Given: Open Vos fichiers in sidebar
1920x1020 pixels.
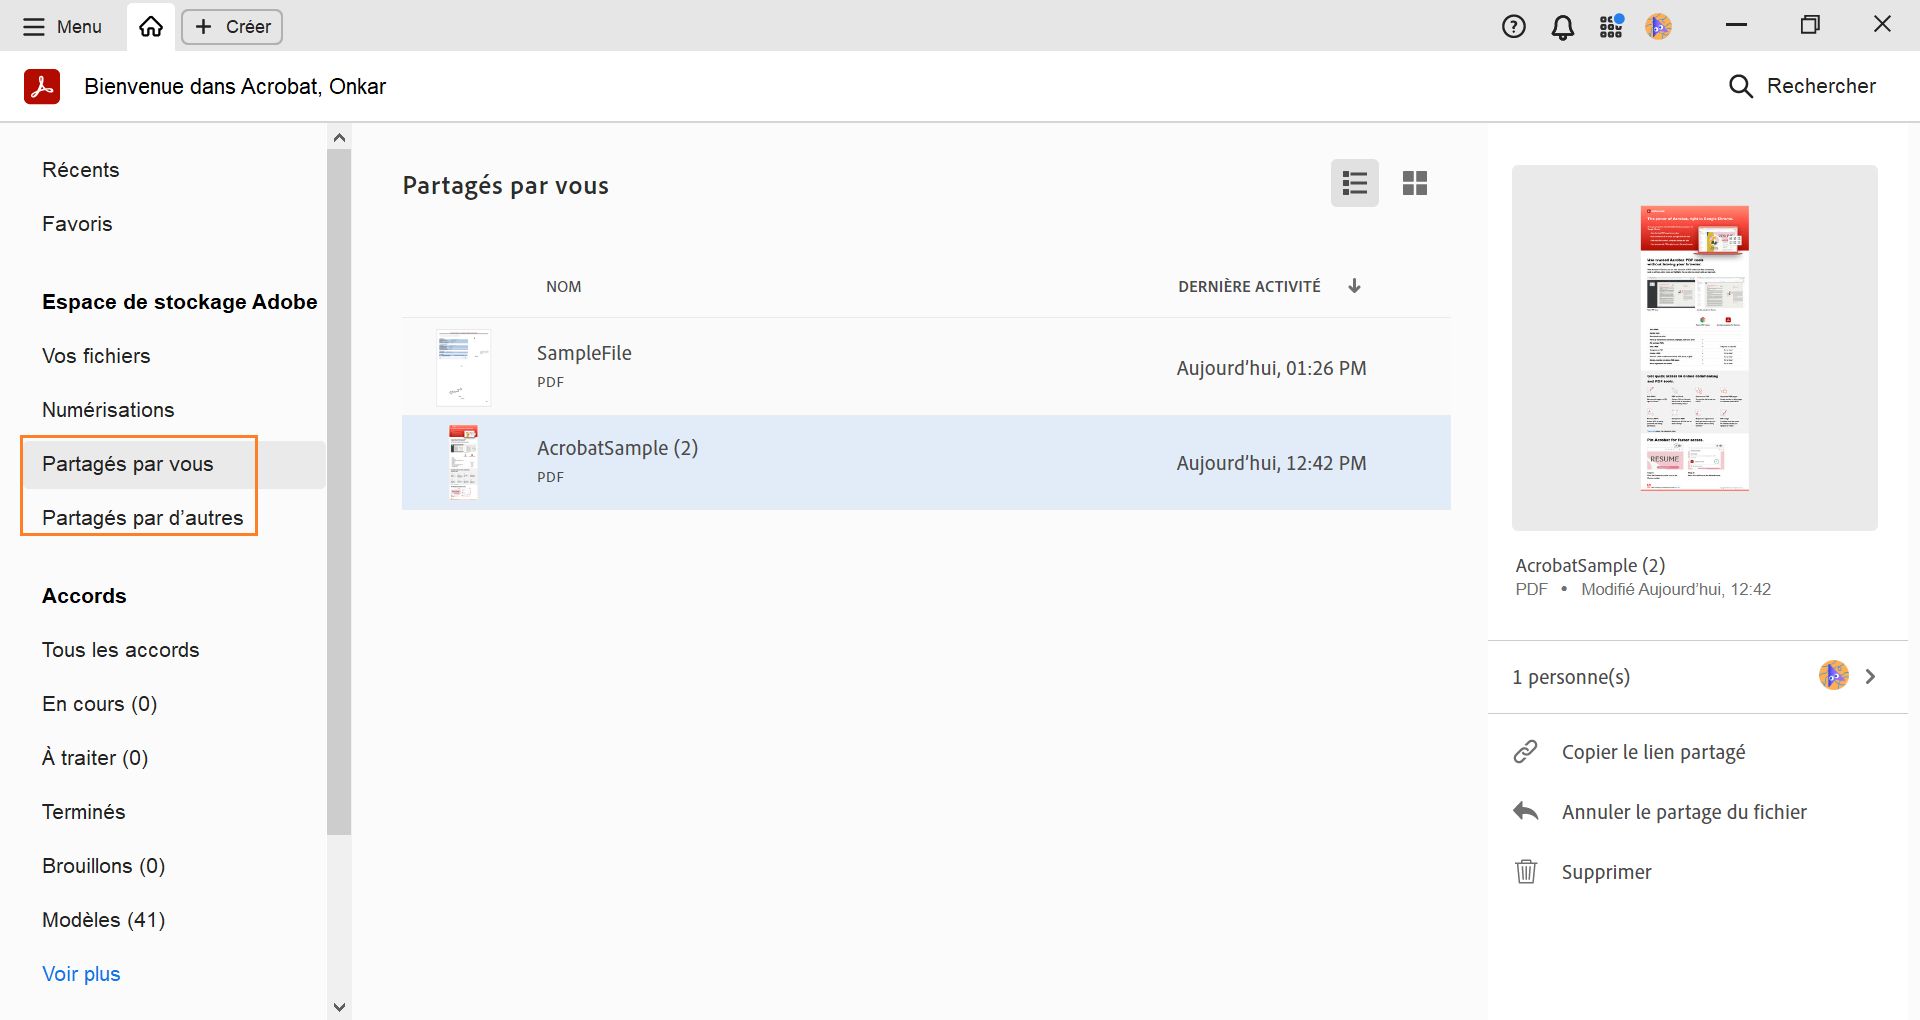Looking at the screenshot, I should pyautogui.click(x=96, y=356).
